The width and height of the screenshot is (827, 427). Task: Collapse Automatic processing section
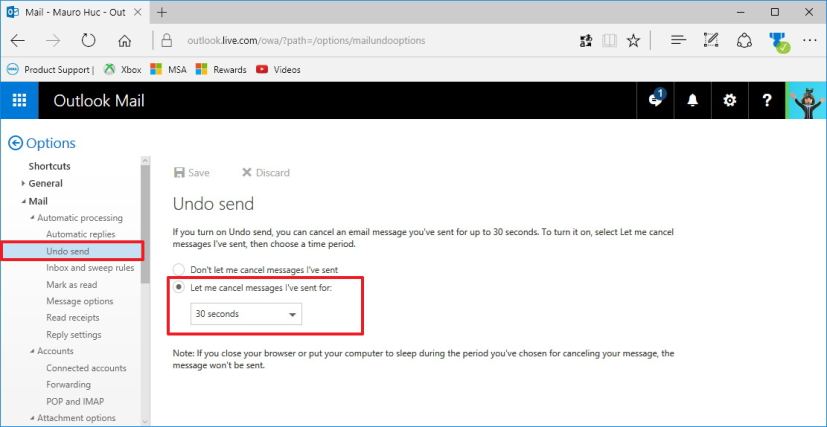pos(32,218)
